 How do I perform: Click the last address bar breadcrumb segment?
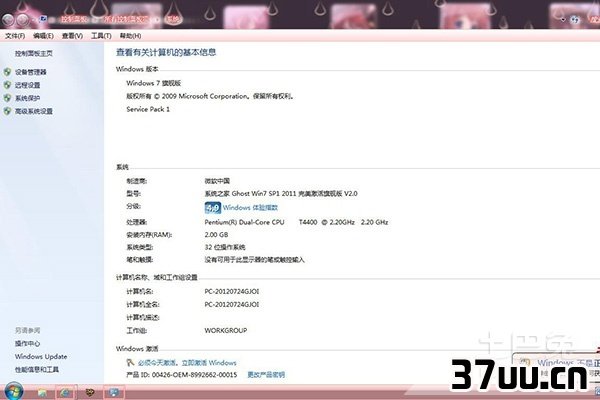173,19
